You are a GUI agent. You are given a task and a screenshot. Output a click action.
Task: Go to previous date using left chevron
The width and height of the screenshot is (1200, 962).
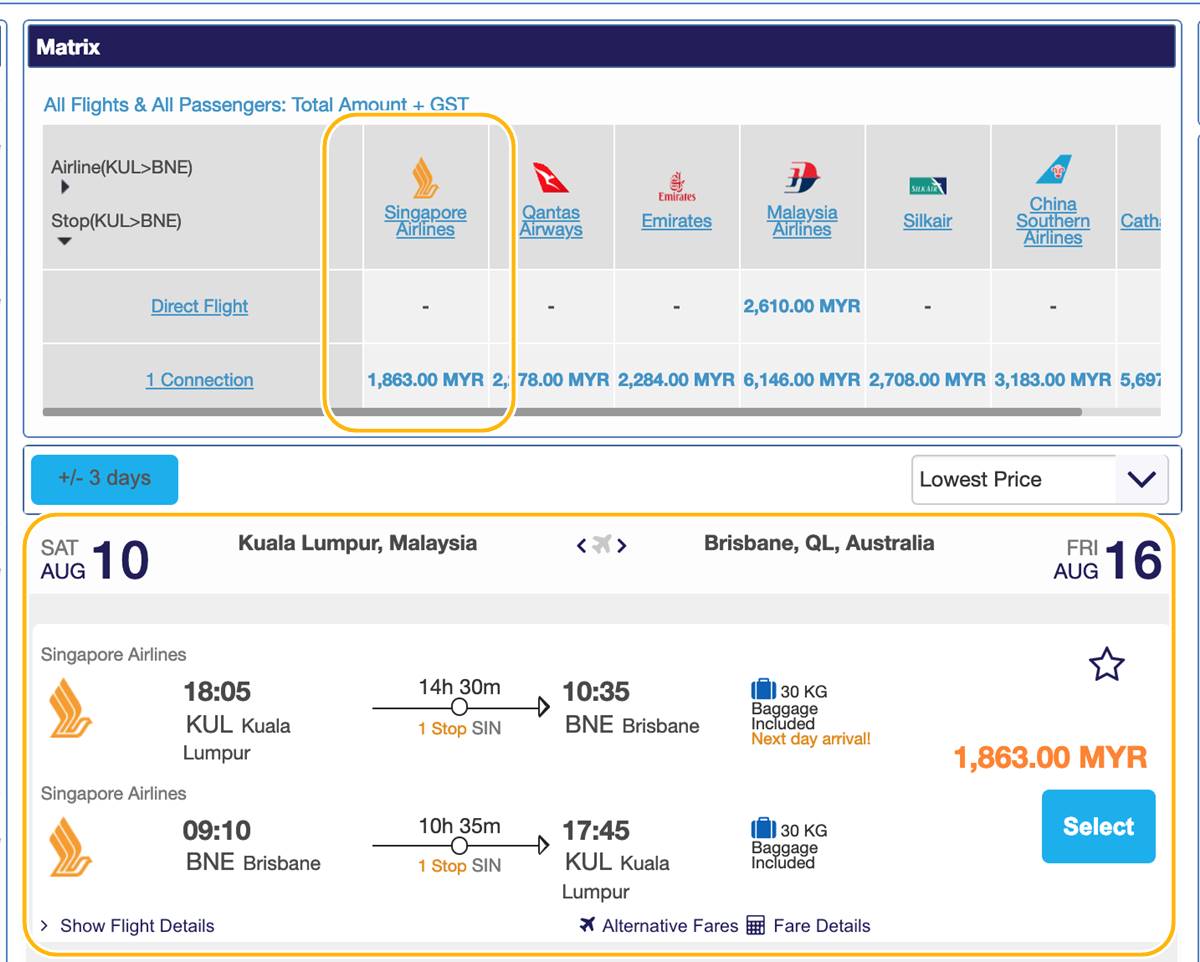point(582,545)
